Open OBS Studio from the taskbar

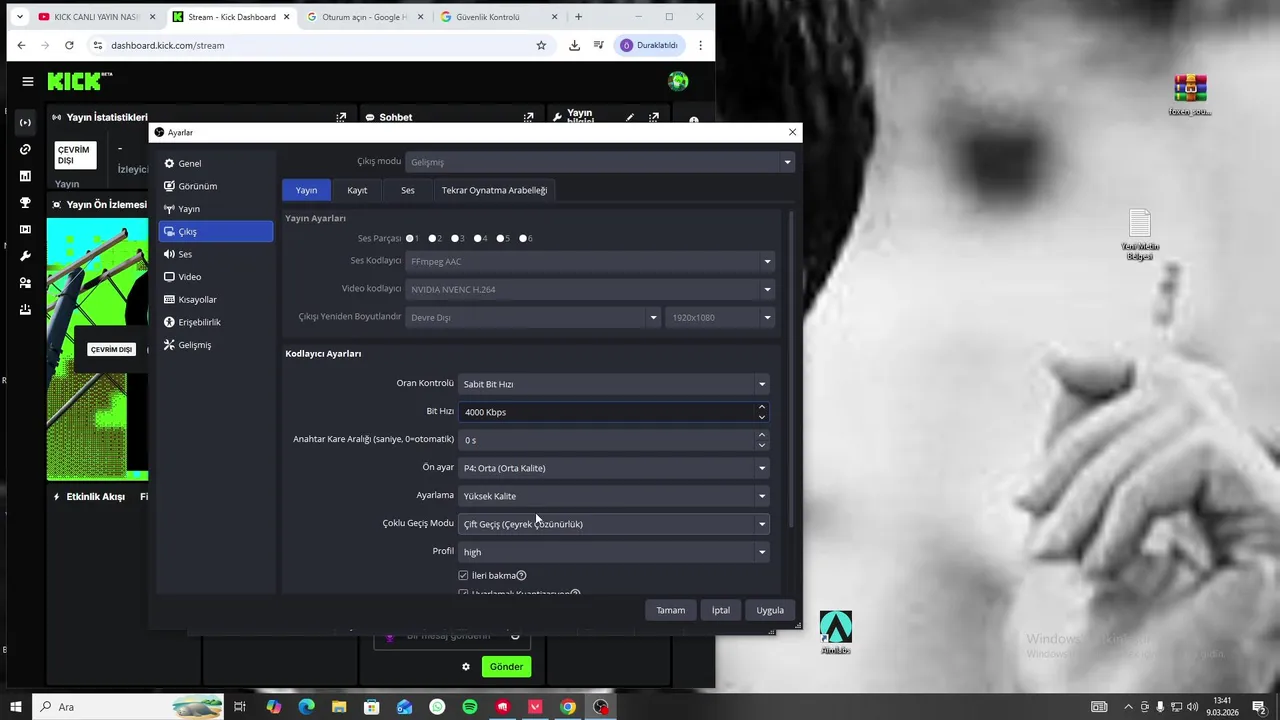pyautogui.click(x=601, y=707)
